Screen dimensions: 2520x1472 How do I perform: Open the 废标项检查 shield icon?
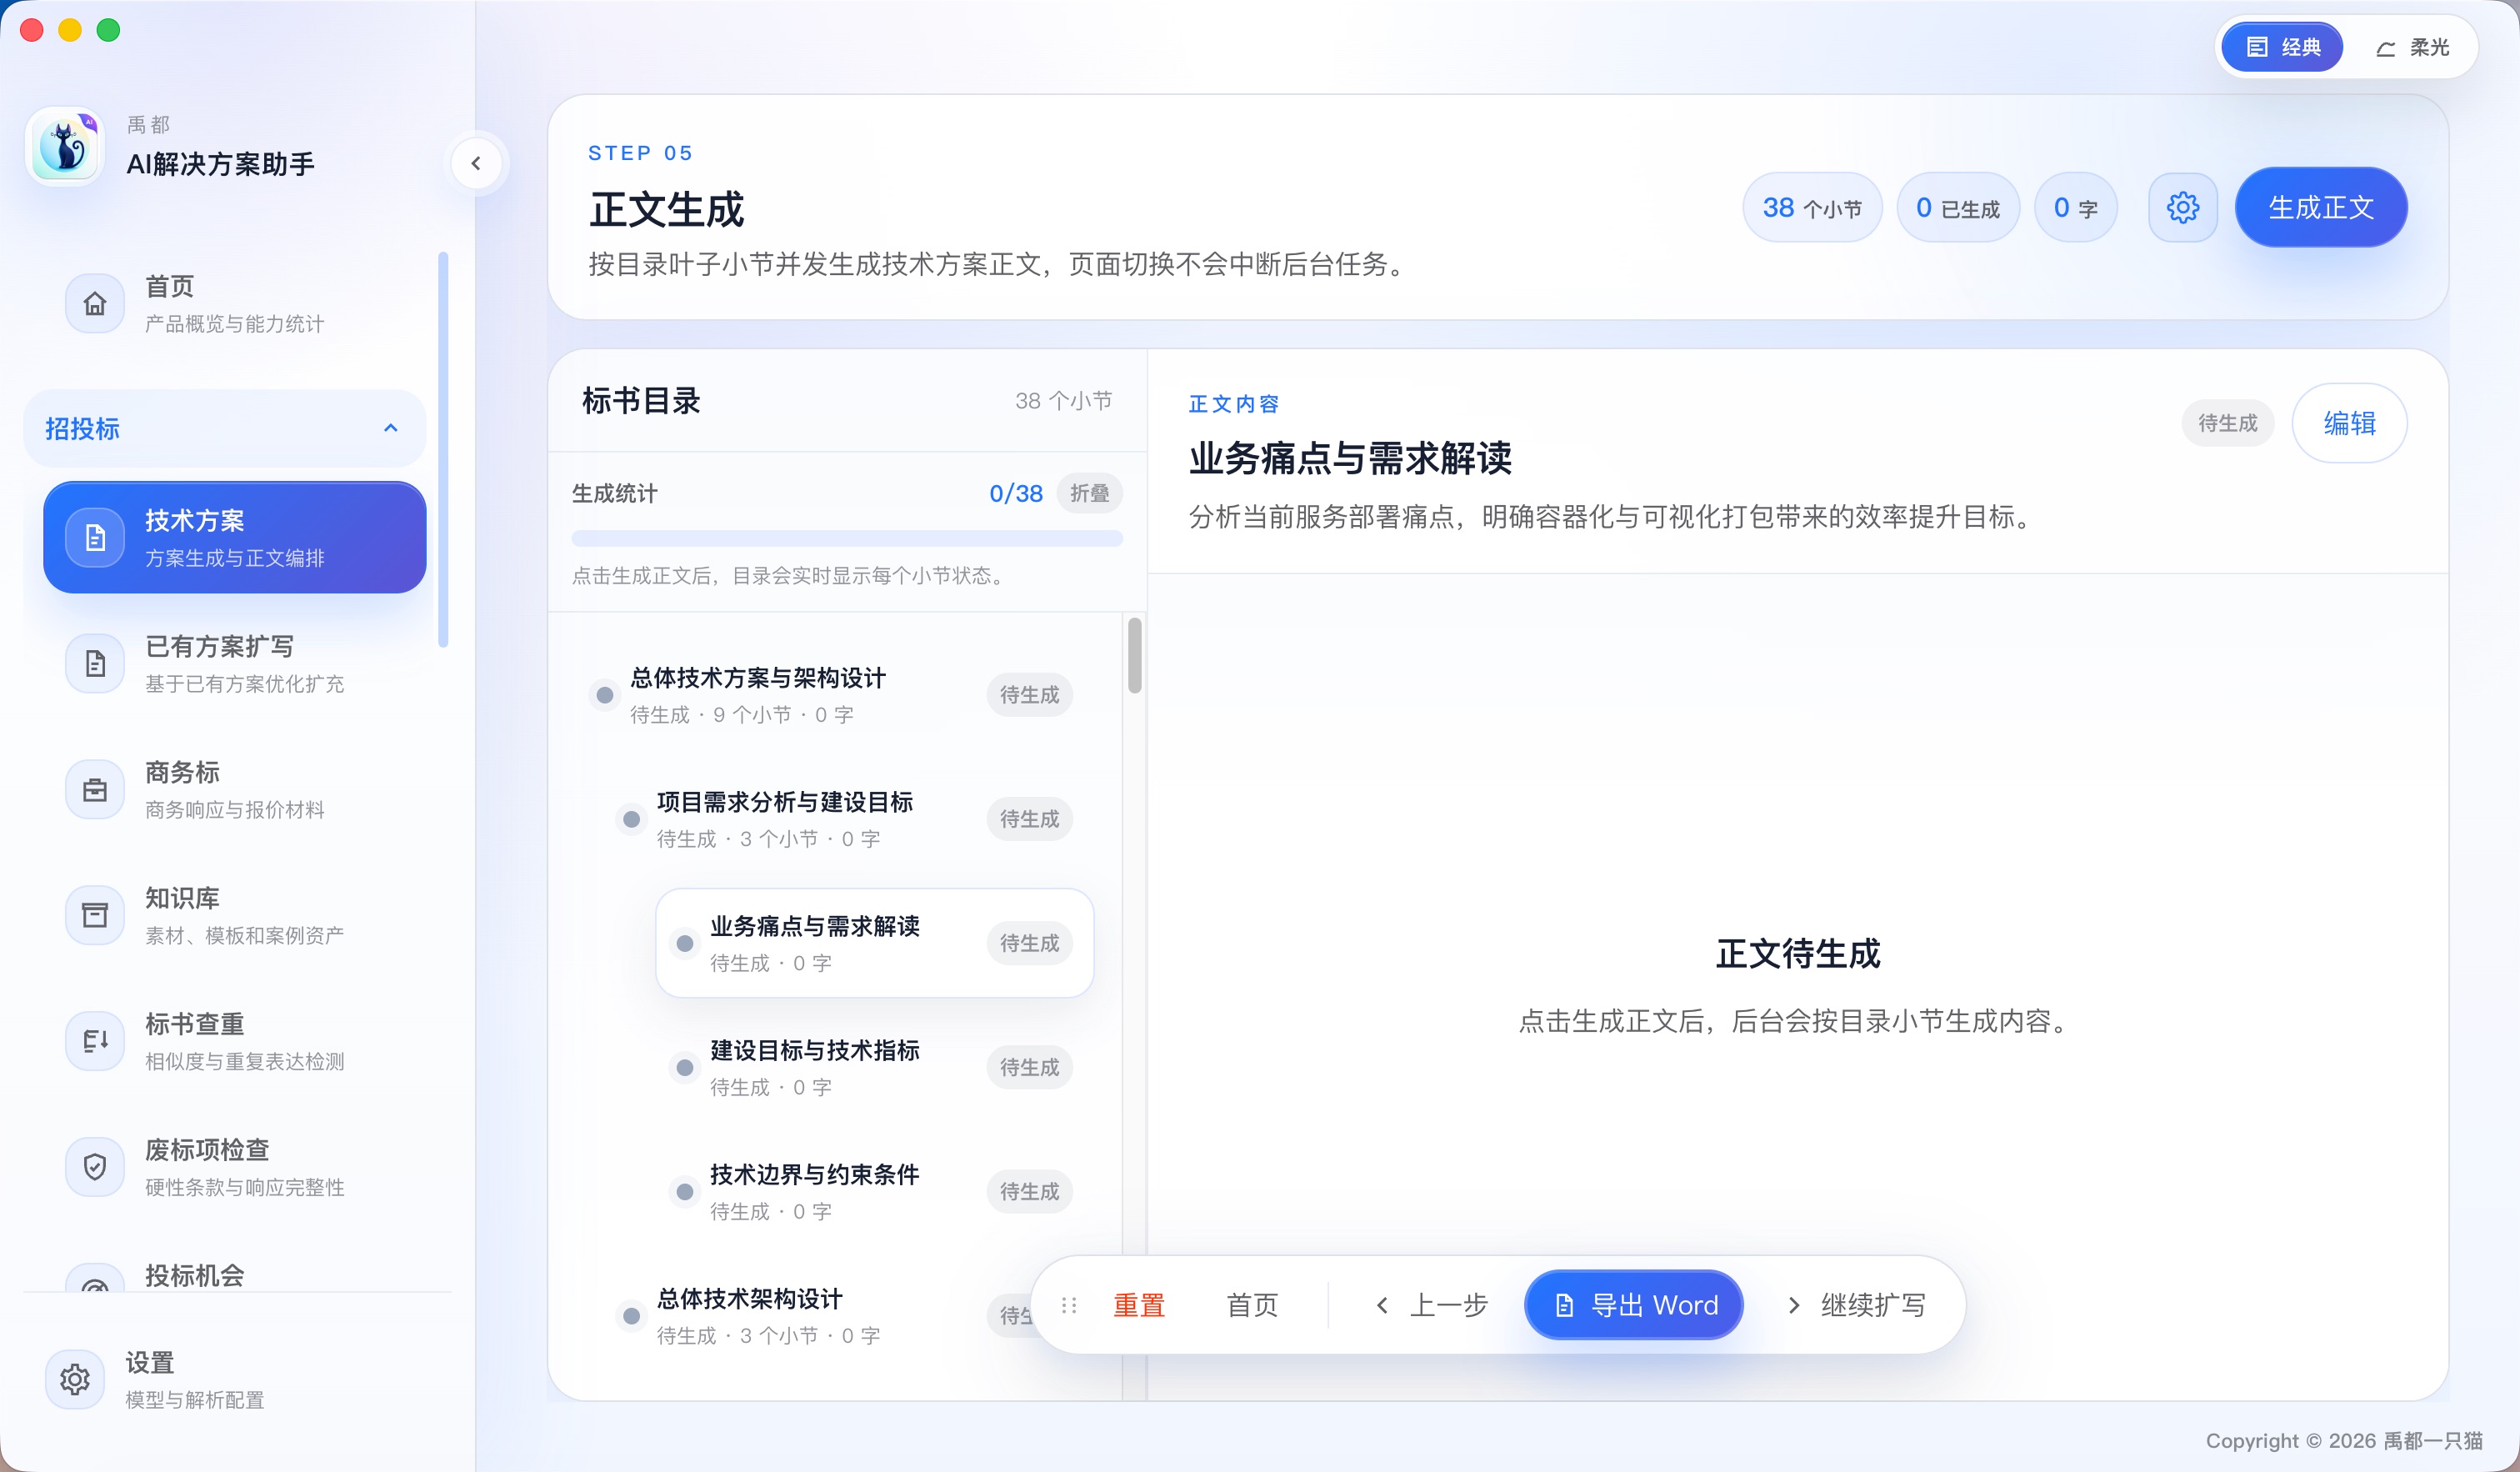[95, 1167]
